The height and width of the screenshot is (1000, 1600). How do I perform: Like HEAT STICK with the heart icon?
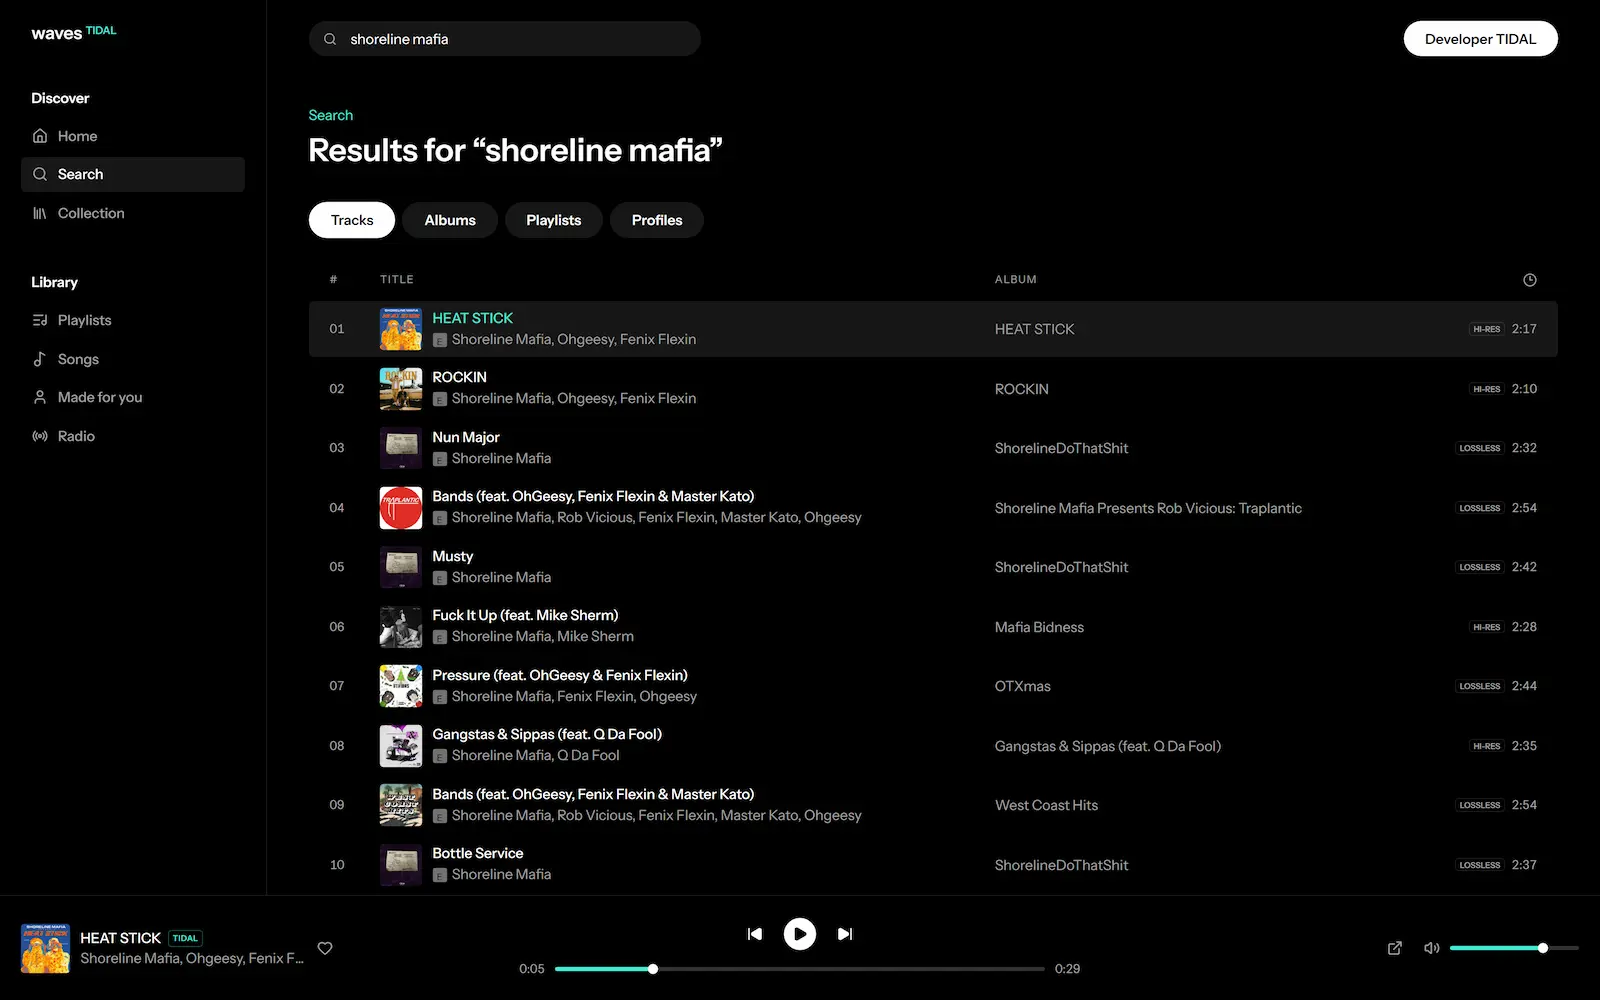[x=325, y=948]
